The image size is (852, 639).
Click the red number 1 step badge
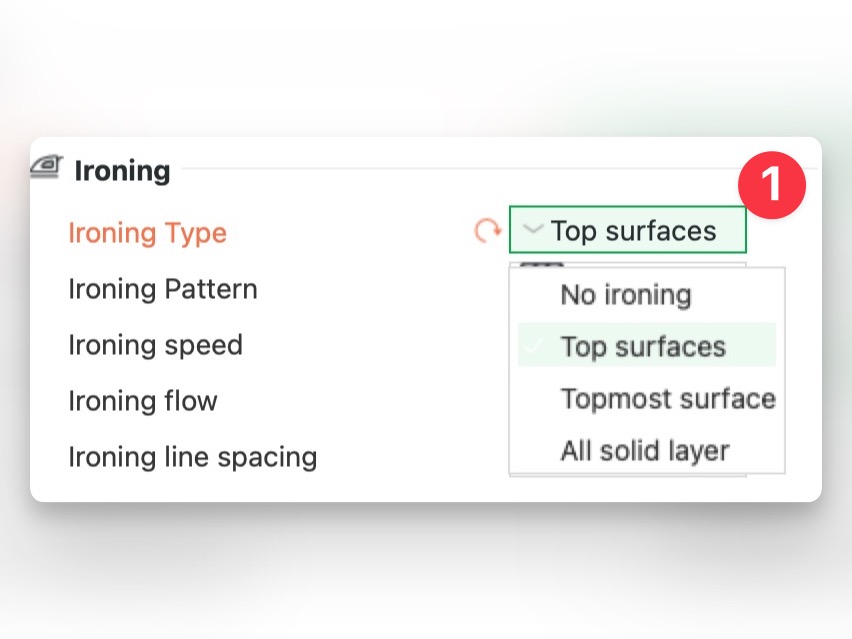click(772, 185)
